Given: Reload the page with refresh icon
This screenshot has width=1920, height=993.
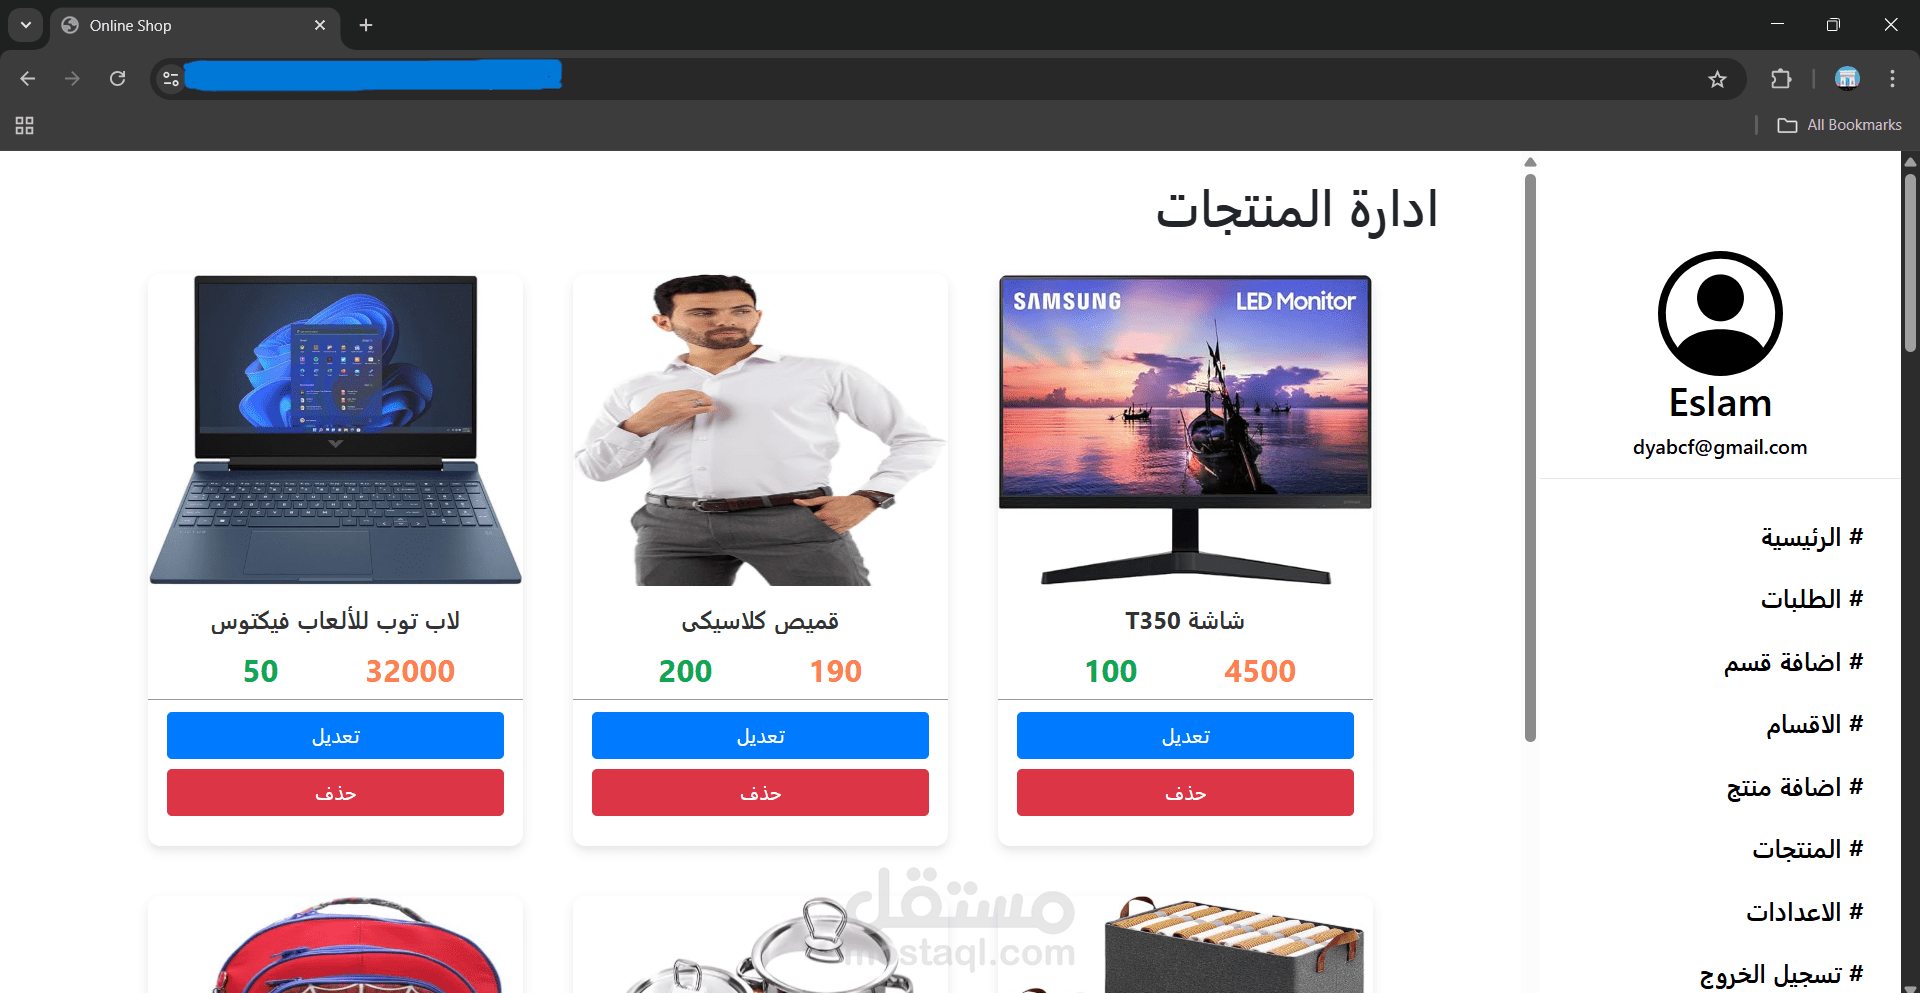Looking at the screenshot, I should (x=117, y=78).
